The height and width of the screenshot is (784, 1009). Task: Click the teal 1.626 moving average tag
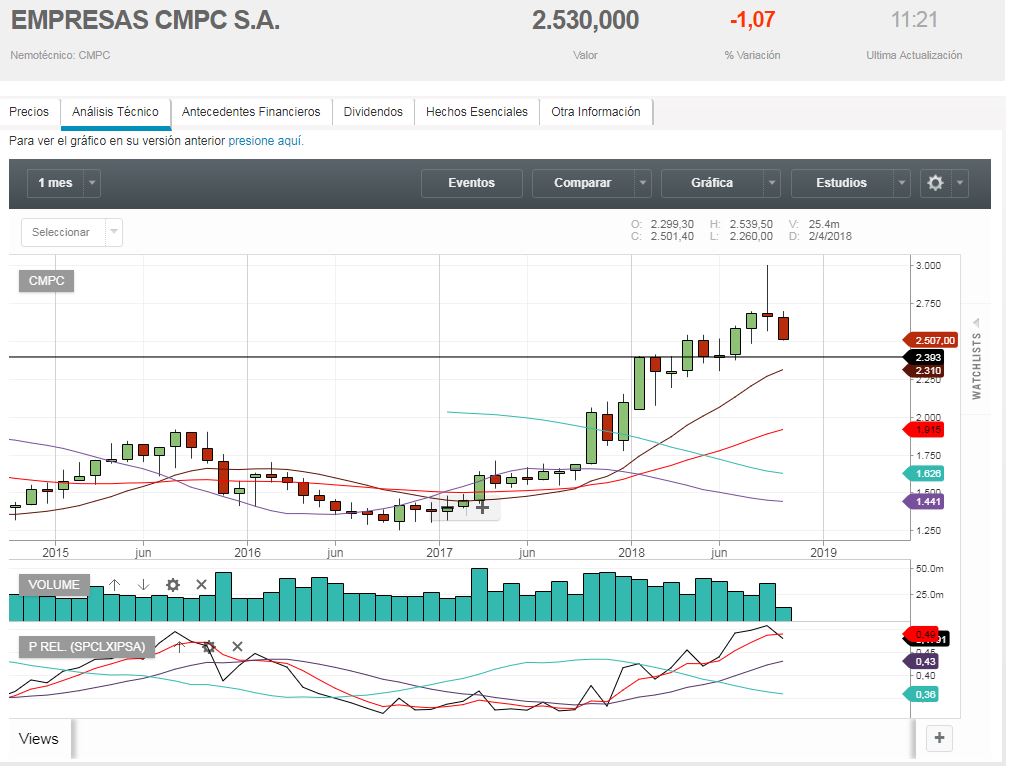pos(925,473)
